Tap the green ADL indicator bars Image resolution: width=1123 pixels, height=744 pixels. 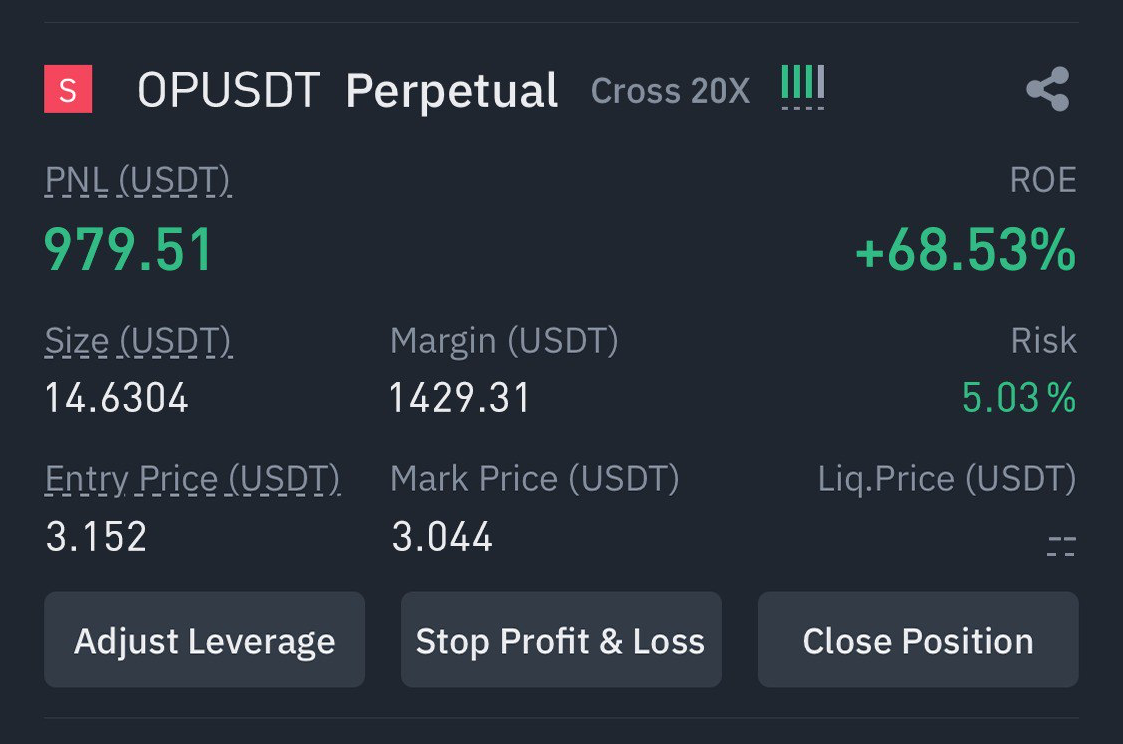(x=802, y=86)
